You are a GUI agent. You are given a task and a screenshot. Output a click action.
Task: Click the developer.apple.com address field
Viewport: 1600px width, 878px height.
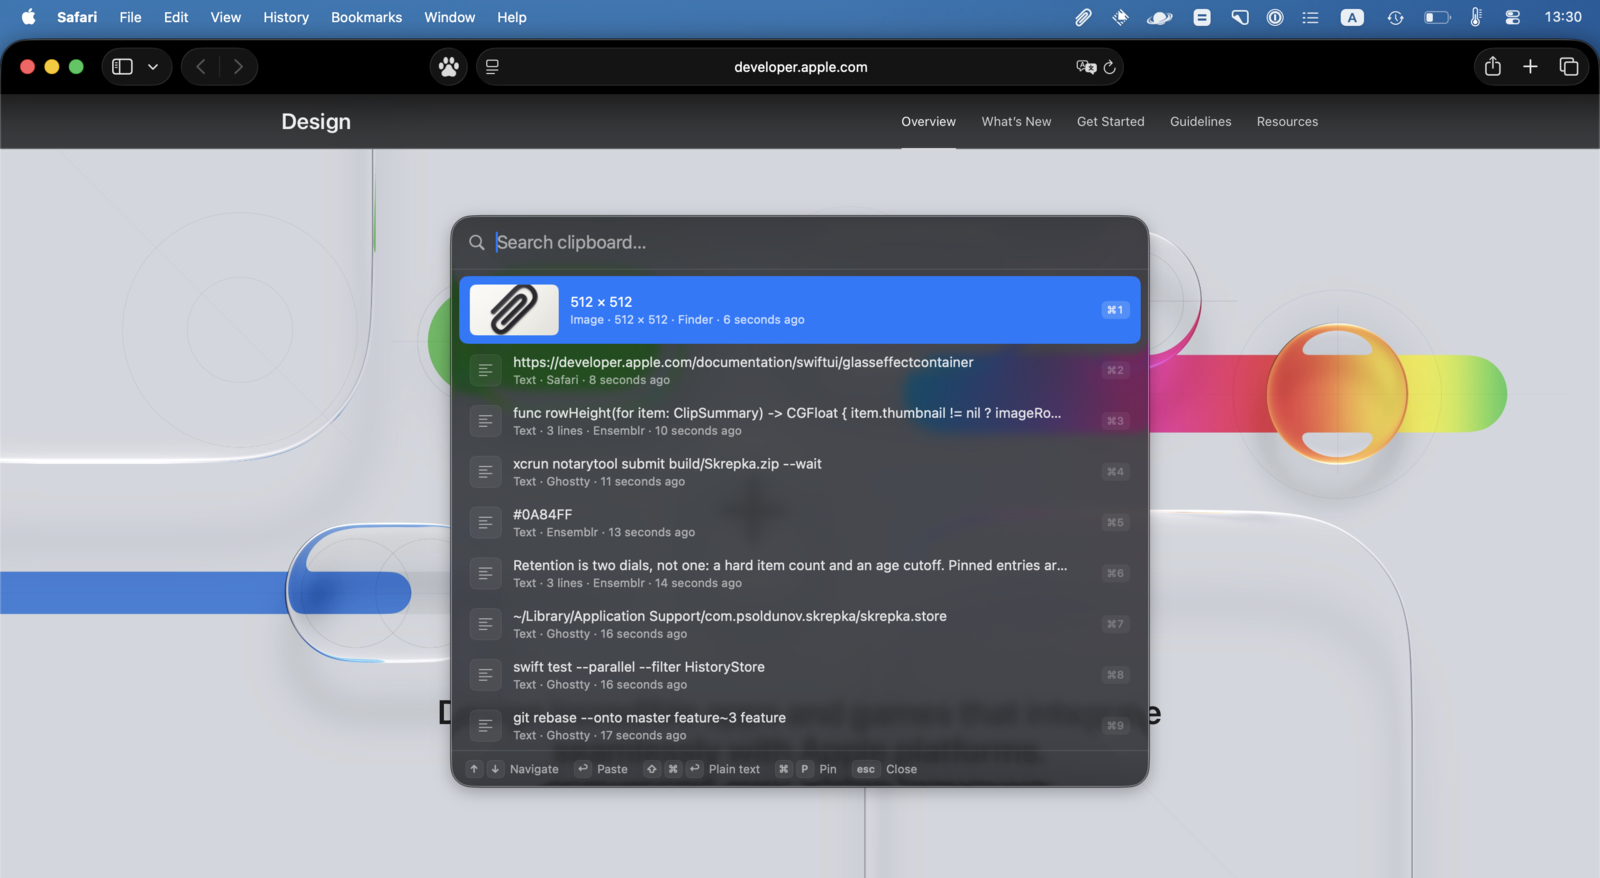(800, 67)
